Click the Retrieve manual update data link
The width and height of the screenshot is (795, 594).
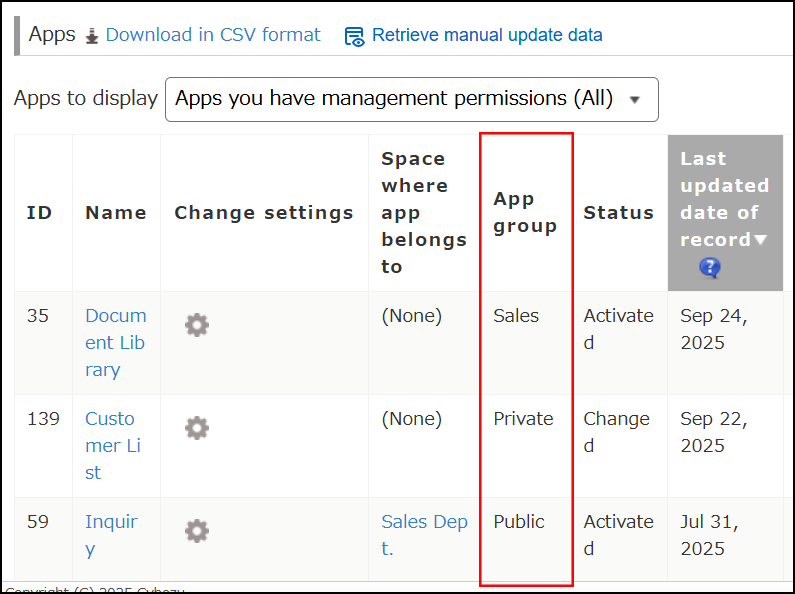(x=487, y=35)
